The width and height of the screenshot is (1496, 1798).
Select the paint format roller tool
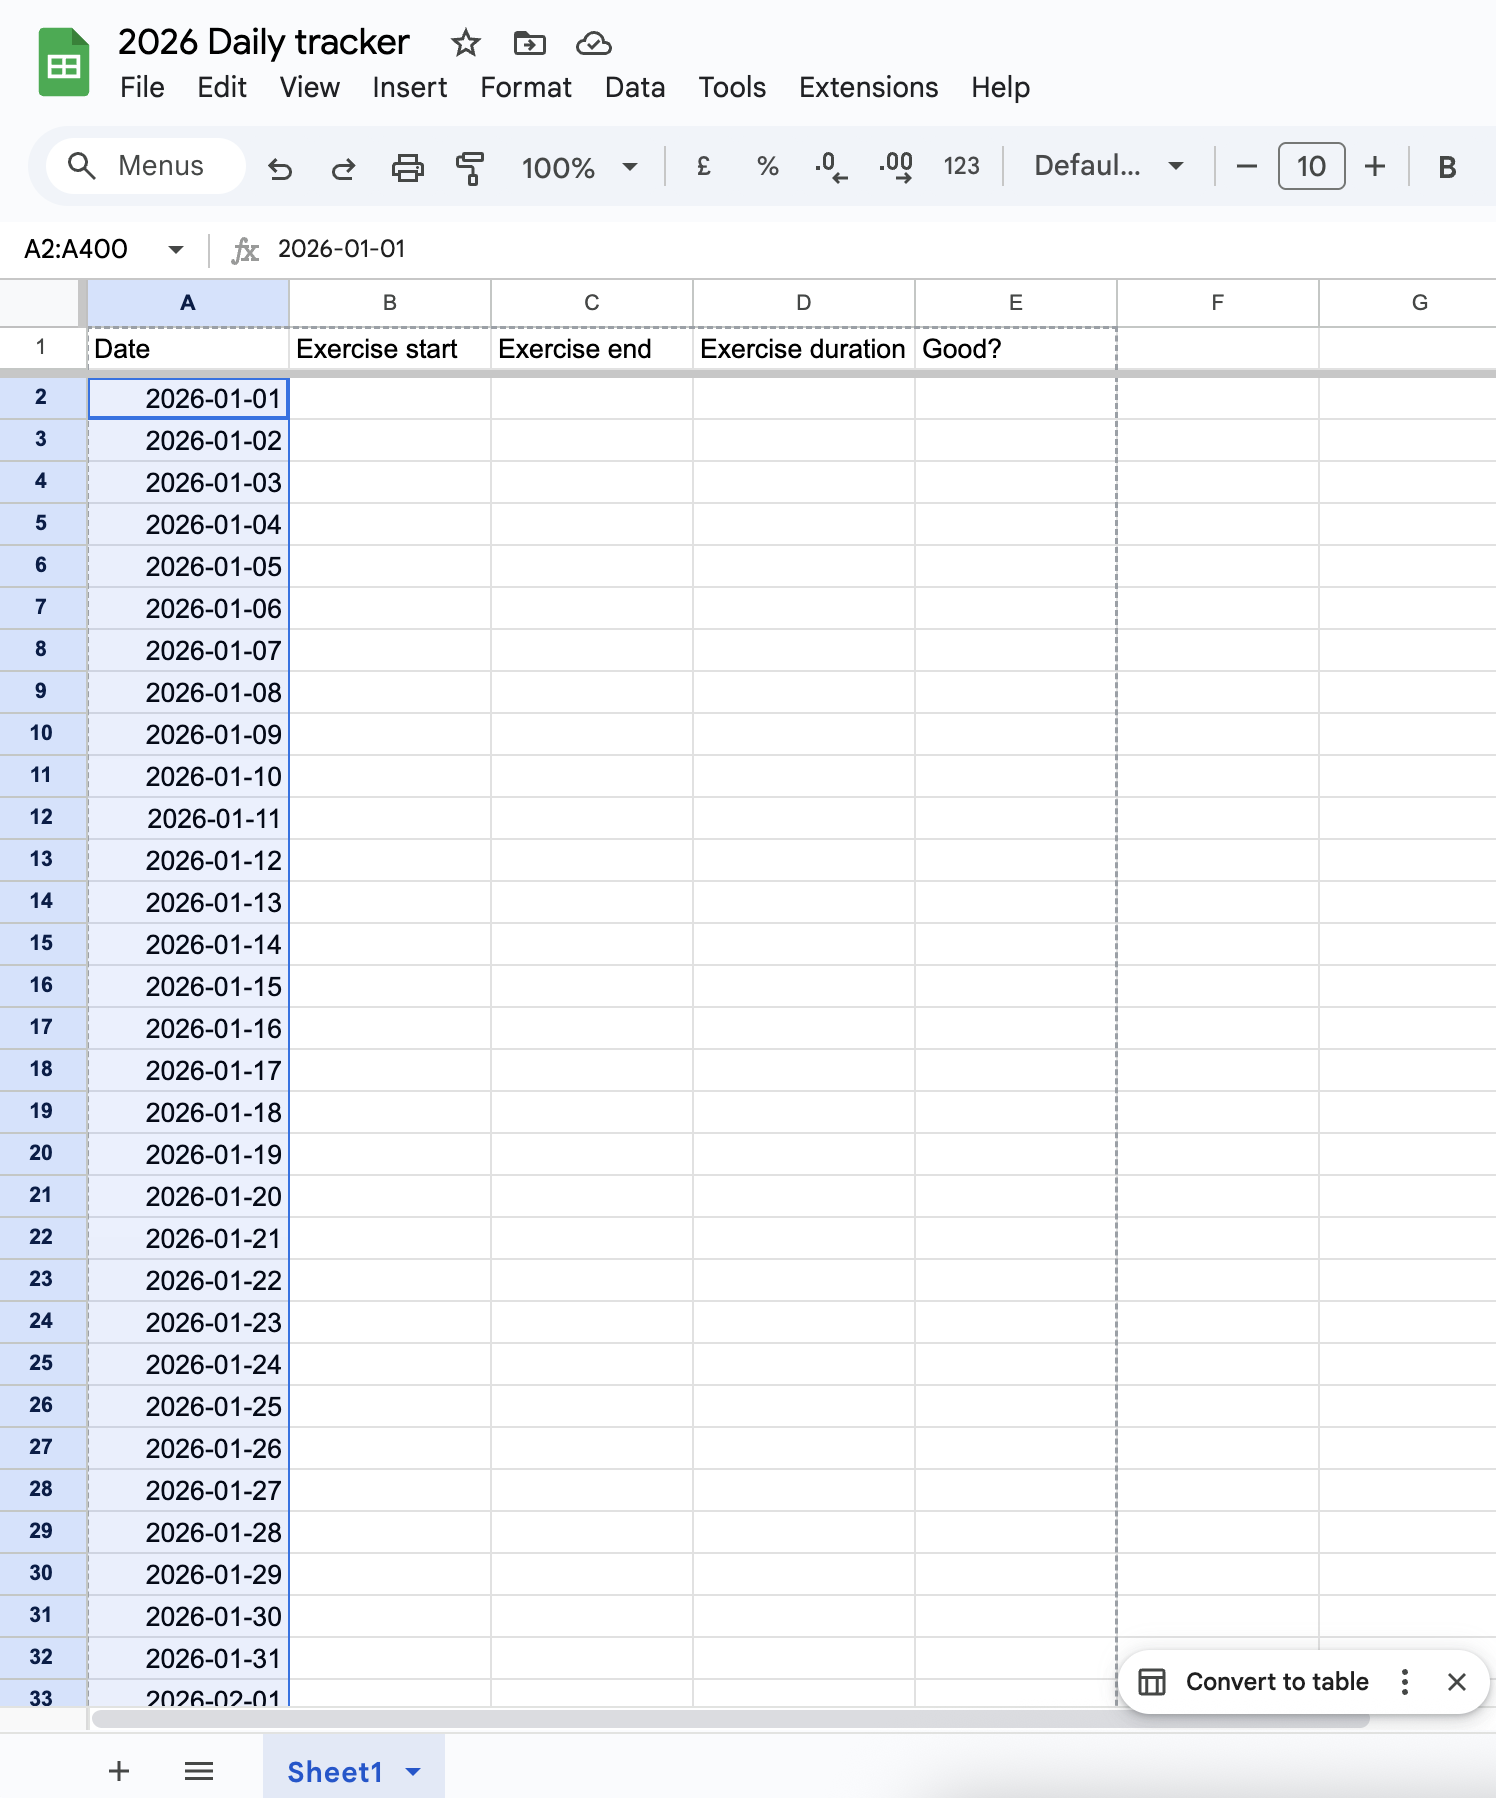point(469,168)
